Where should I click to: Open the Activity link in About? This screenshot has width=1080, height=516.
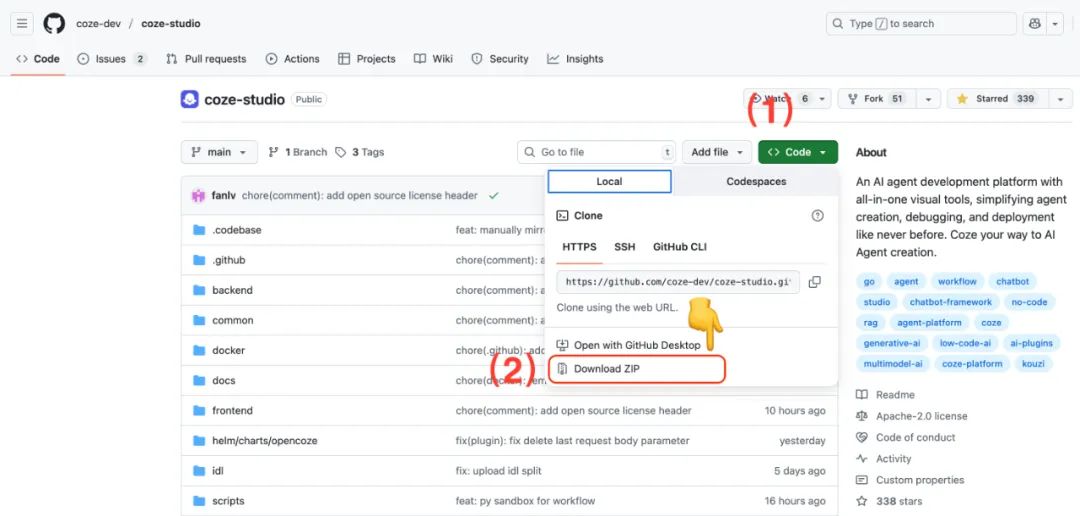point(884,459)
